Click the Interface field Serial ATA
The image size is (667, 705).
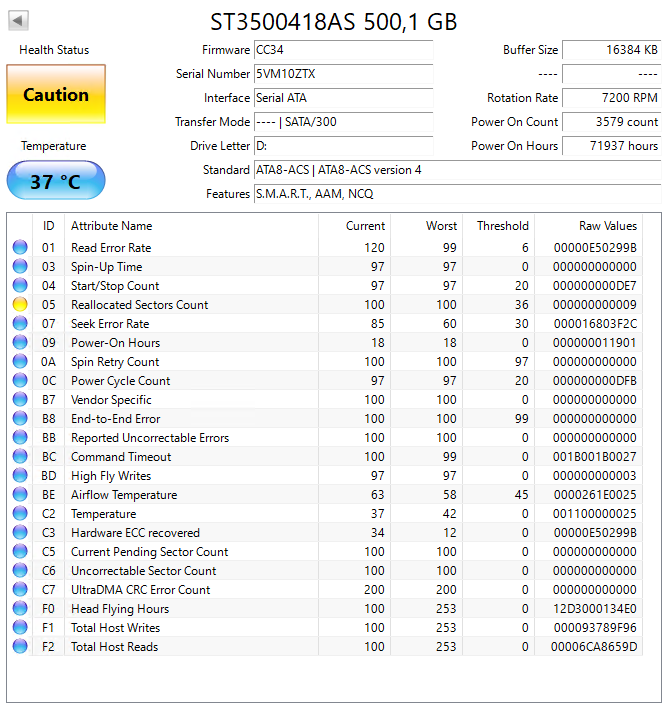point(344,98)
